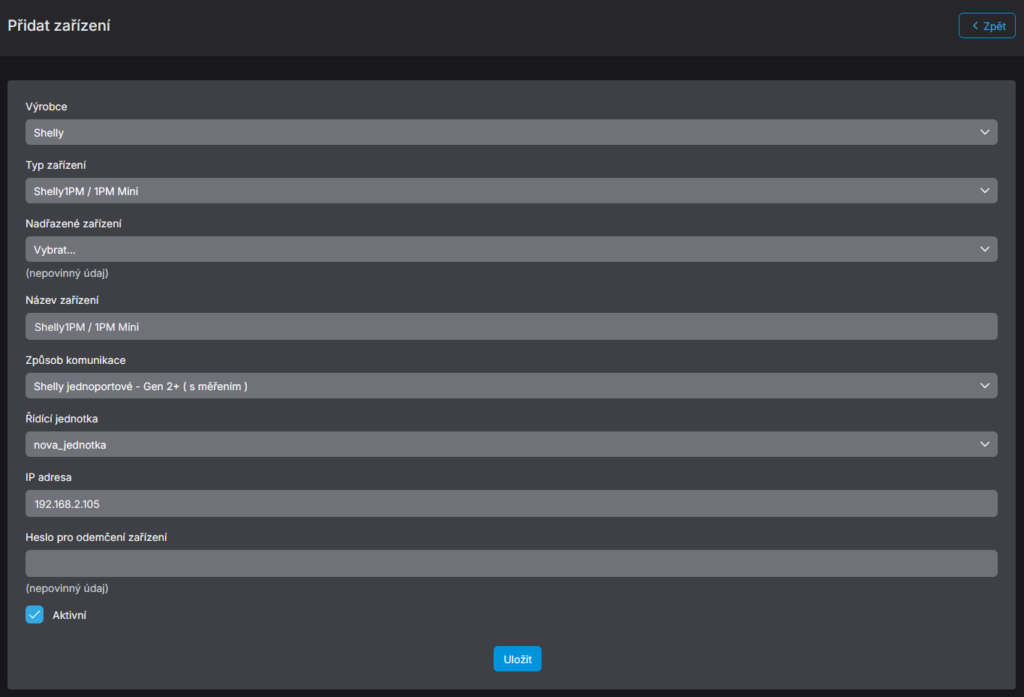
Task: Open the nova_jednotka control unit dropdown
Action: [x=500, y=444]
